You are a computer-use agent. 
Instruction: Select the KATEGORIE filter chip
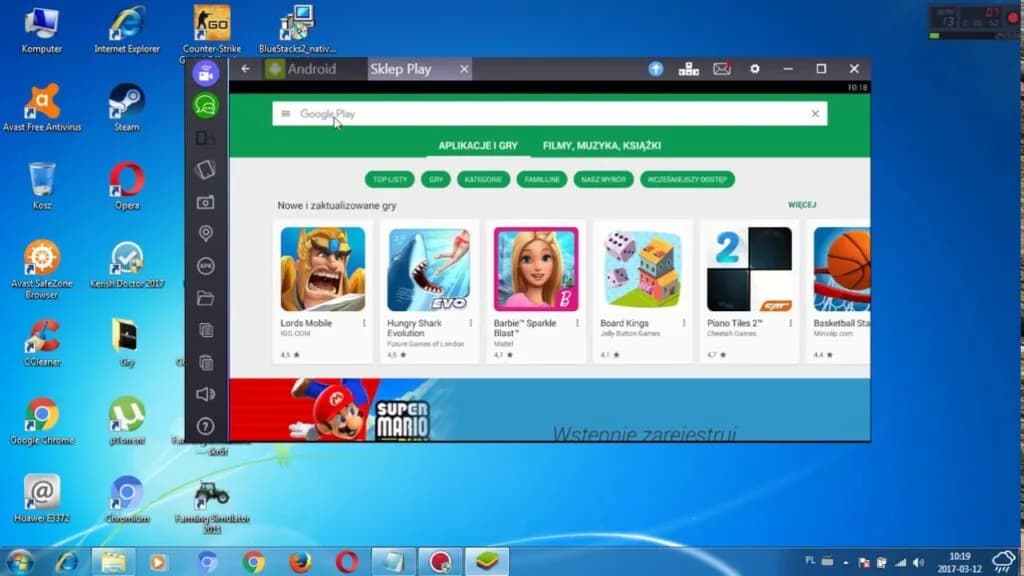483,179
